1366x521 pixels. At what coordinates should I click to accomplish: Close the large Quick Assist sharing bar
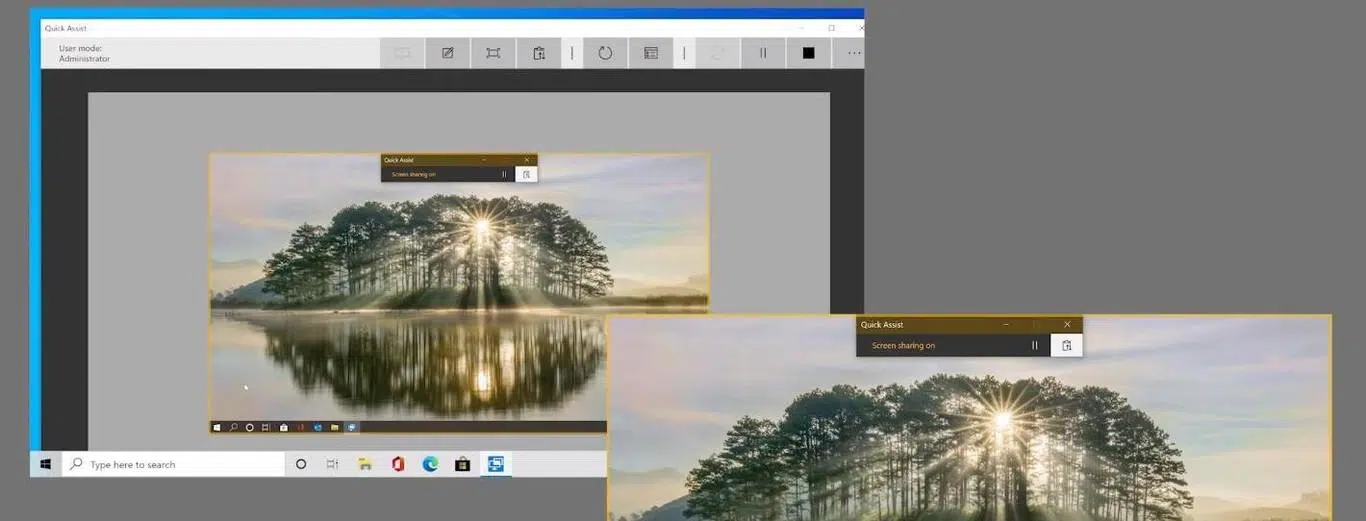[1067, 325]
